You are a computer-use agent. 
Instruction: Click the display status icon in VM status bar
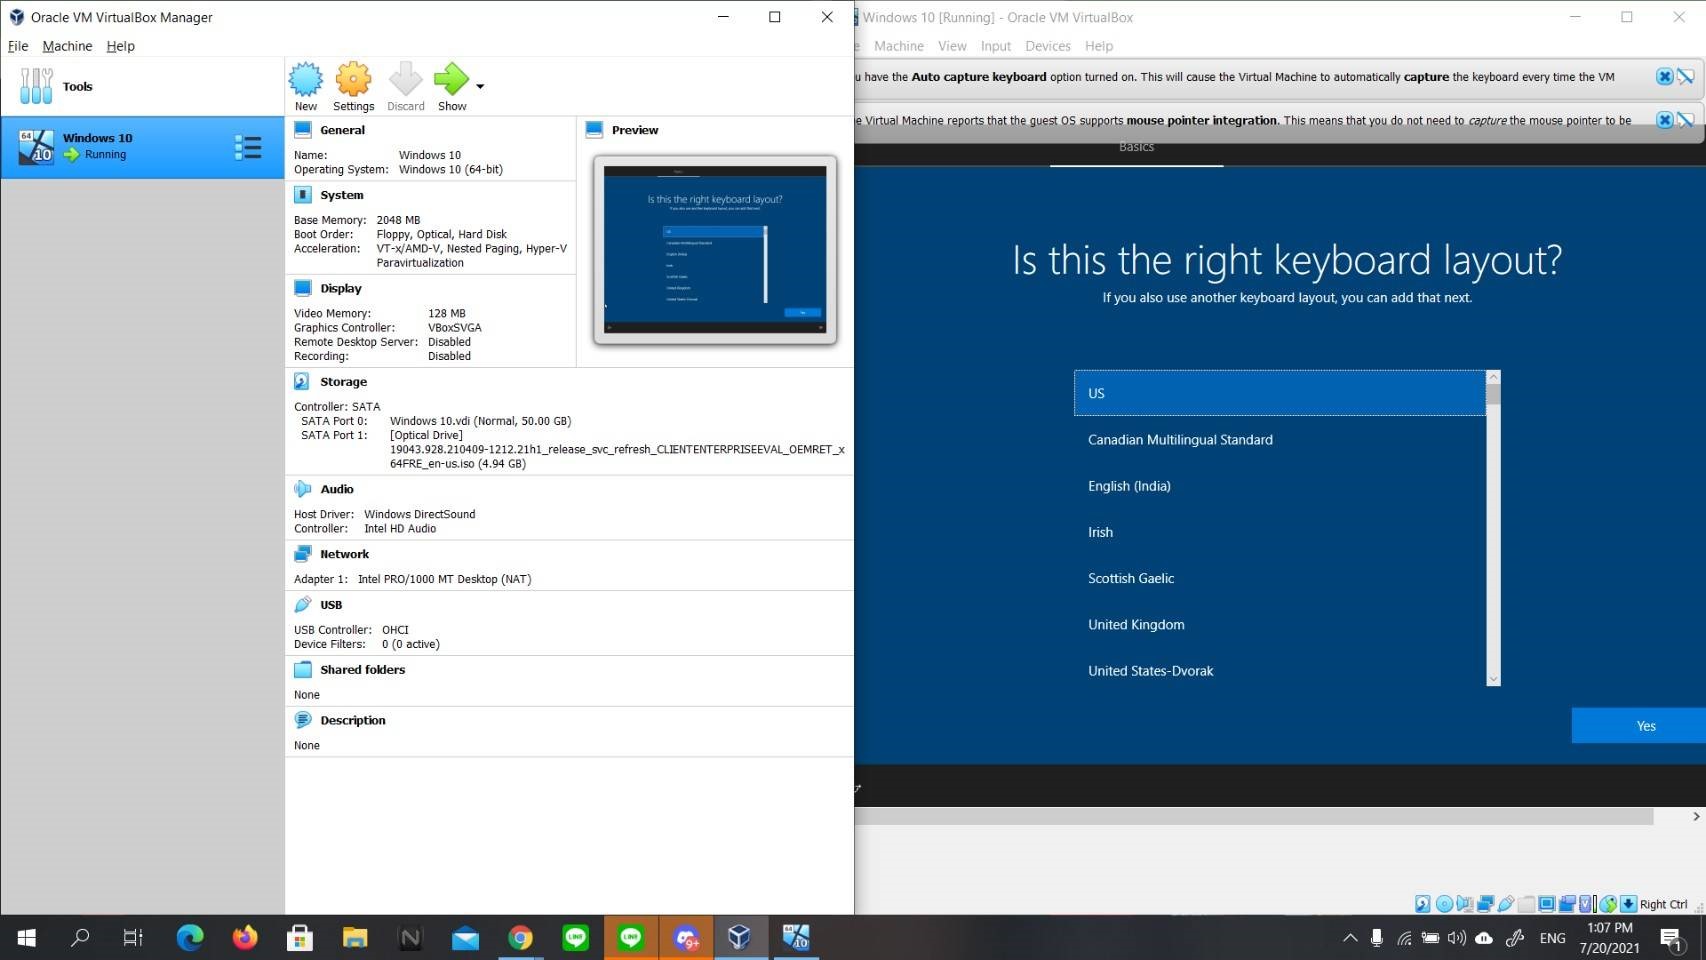click(x=1547, y=904)
